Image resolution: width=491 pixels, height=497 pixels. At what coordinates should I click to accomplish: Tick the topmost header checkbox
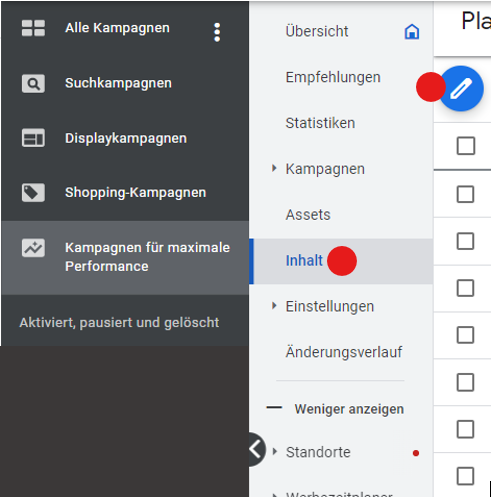[x=466, y=146]
